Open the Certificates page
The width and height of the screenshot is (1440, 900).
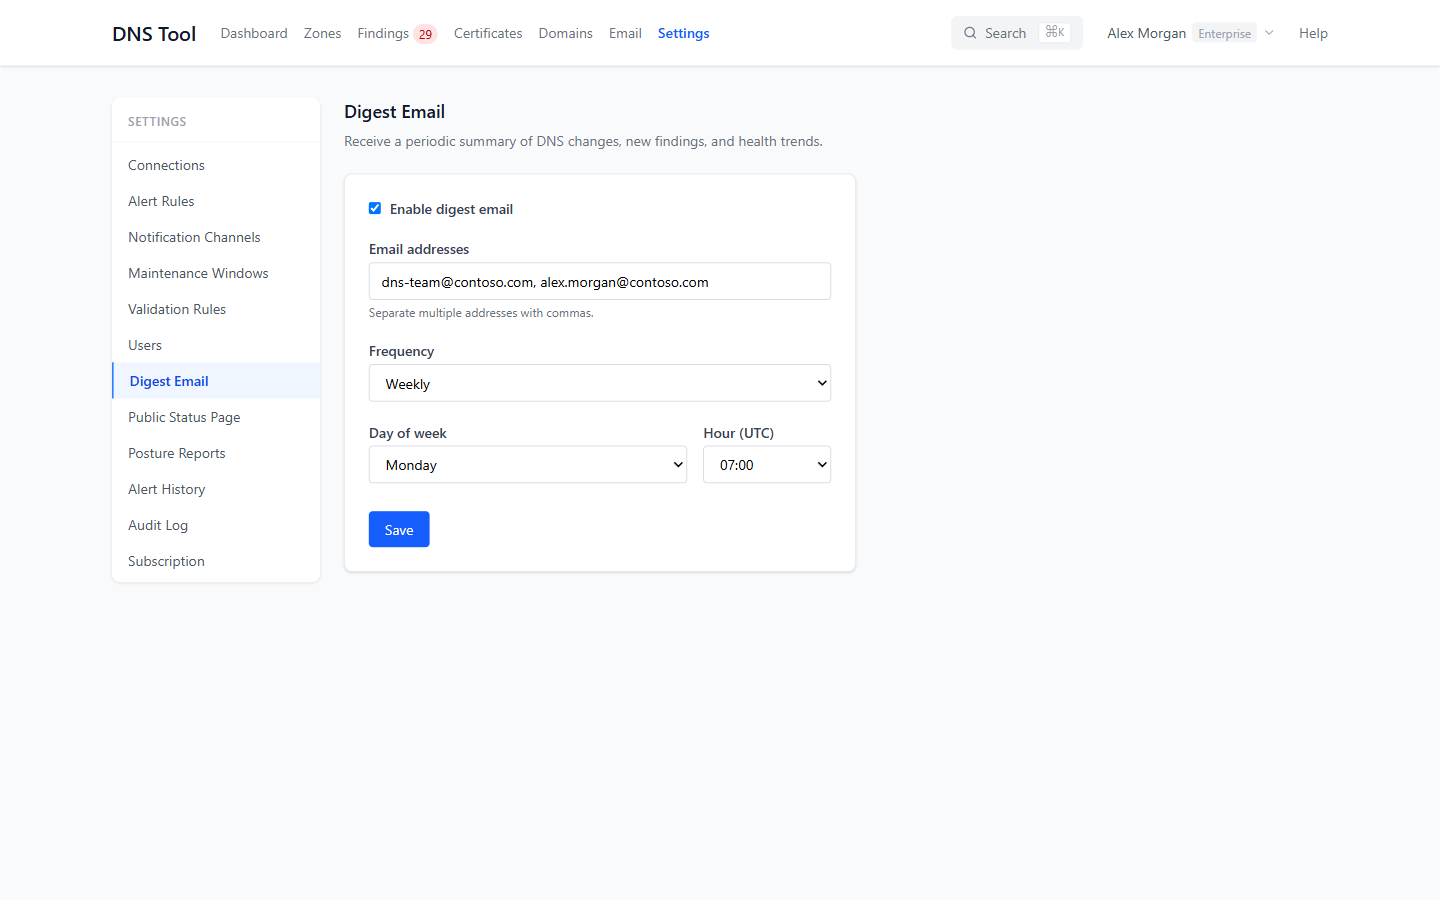[488, 33]
